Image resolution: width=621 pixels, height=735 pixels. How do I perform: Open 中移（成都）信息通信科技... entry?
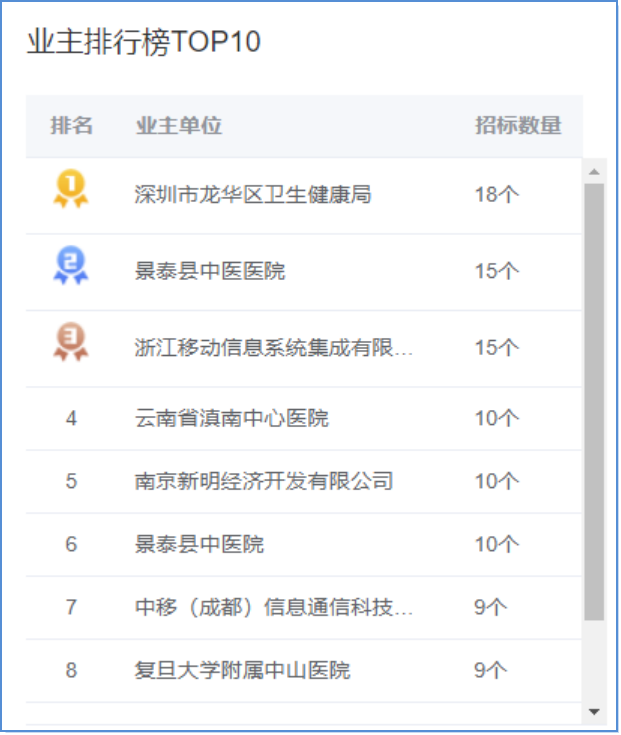(x=274, y=607)
